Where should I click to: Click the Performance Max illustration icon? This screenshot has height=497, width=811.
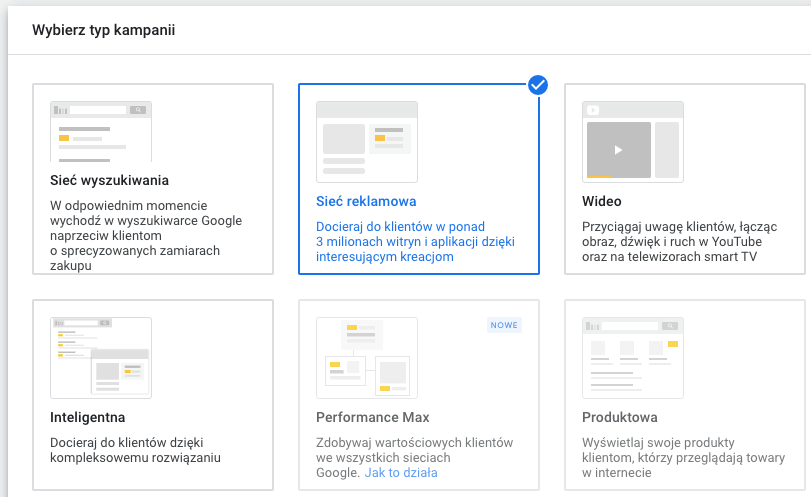coord(367,358)
